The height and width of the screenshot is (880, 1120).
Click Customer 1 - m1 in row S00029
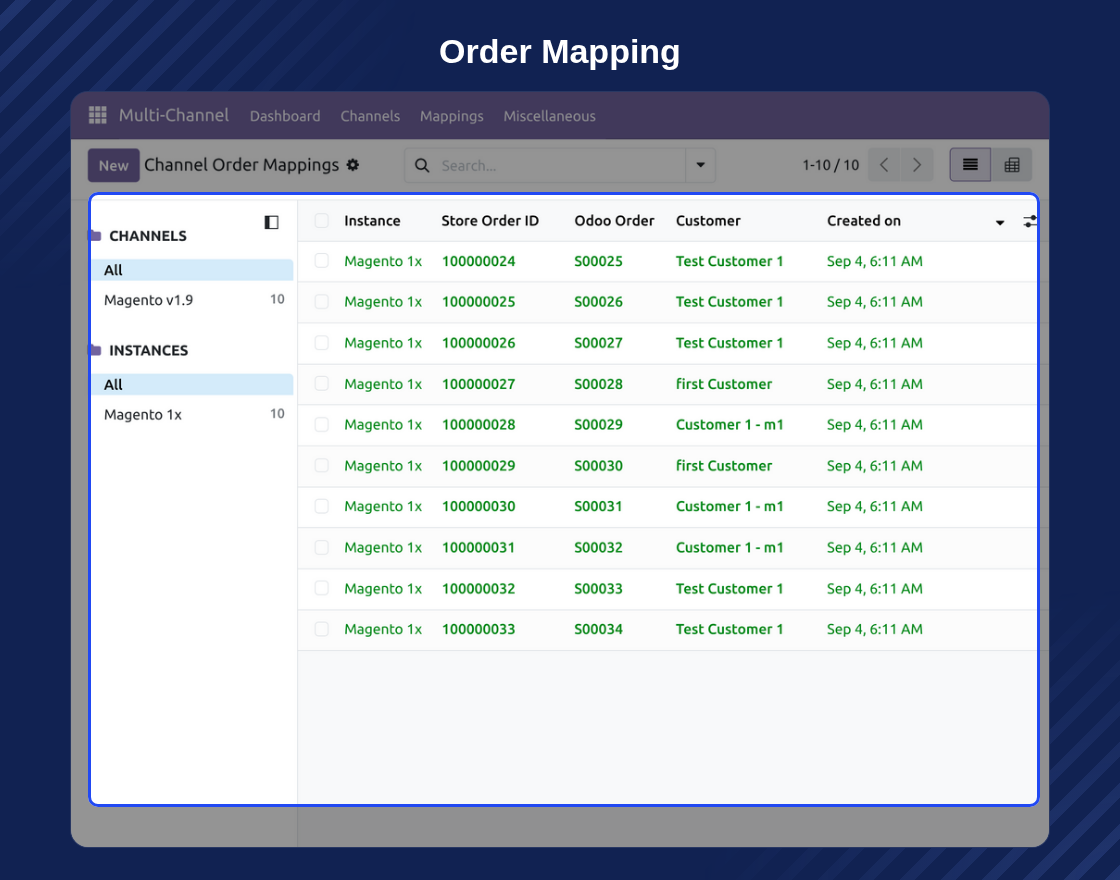[729, 425]
